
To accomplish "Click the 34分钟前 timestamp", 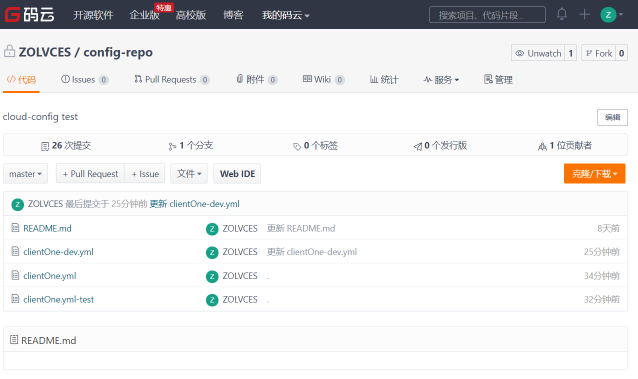I will [601, 276].
